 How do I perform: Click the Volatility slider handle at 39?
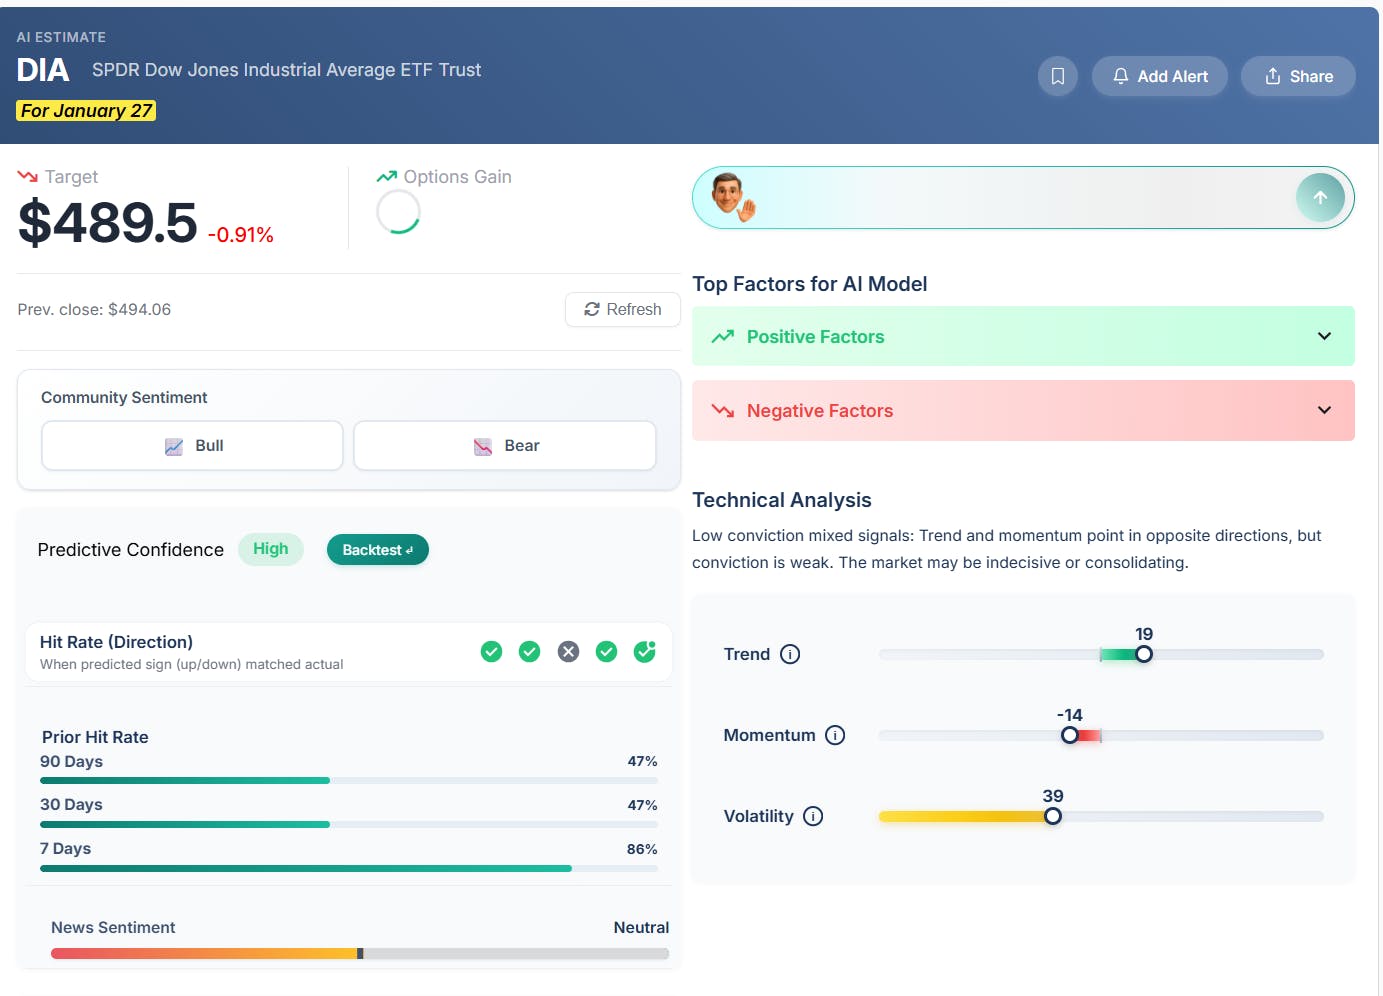[1053, 816]
